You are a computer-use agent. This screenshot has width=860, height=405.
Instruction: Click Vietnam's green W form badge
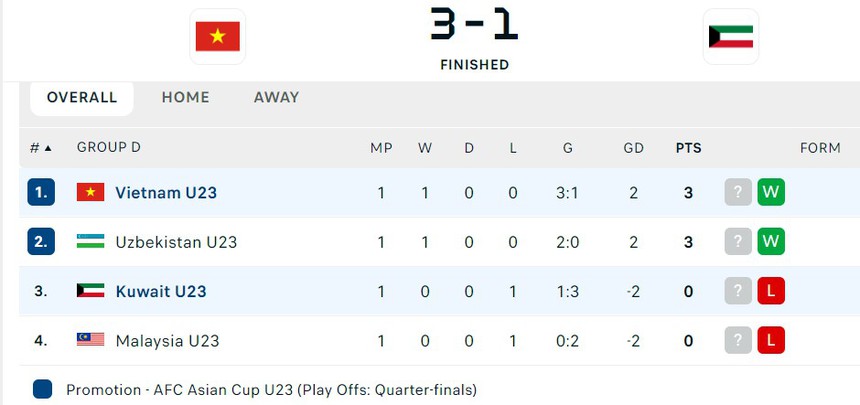771,192
